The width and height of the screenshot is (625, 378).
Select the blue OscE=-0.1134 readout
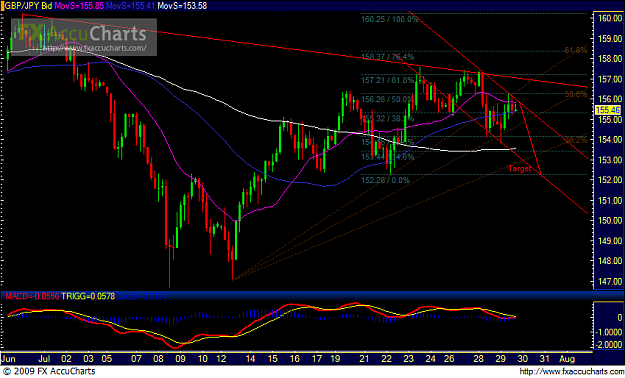coord(142,296)
